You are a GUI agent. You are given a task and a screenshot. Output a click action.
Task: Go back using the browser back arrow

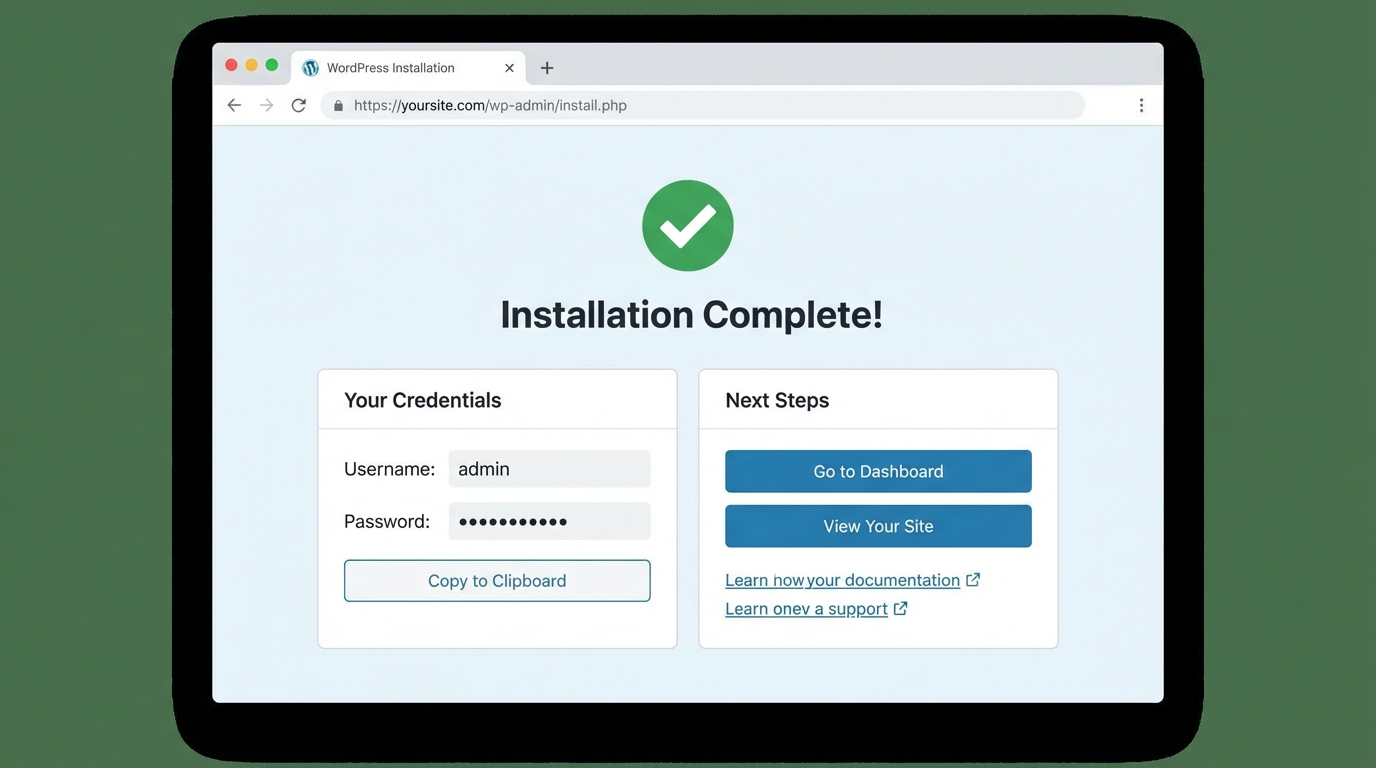(233, 104)
